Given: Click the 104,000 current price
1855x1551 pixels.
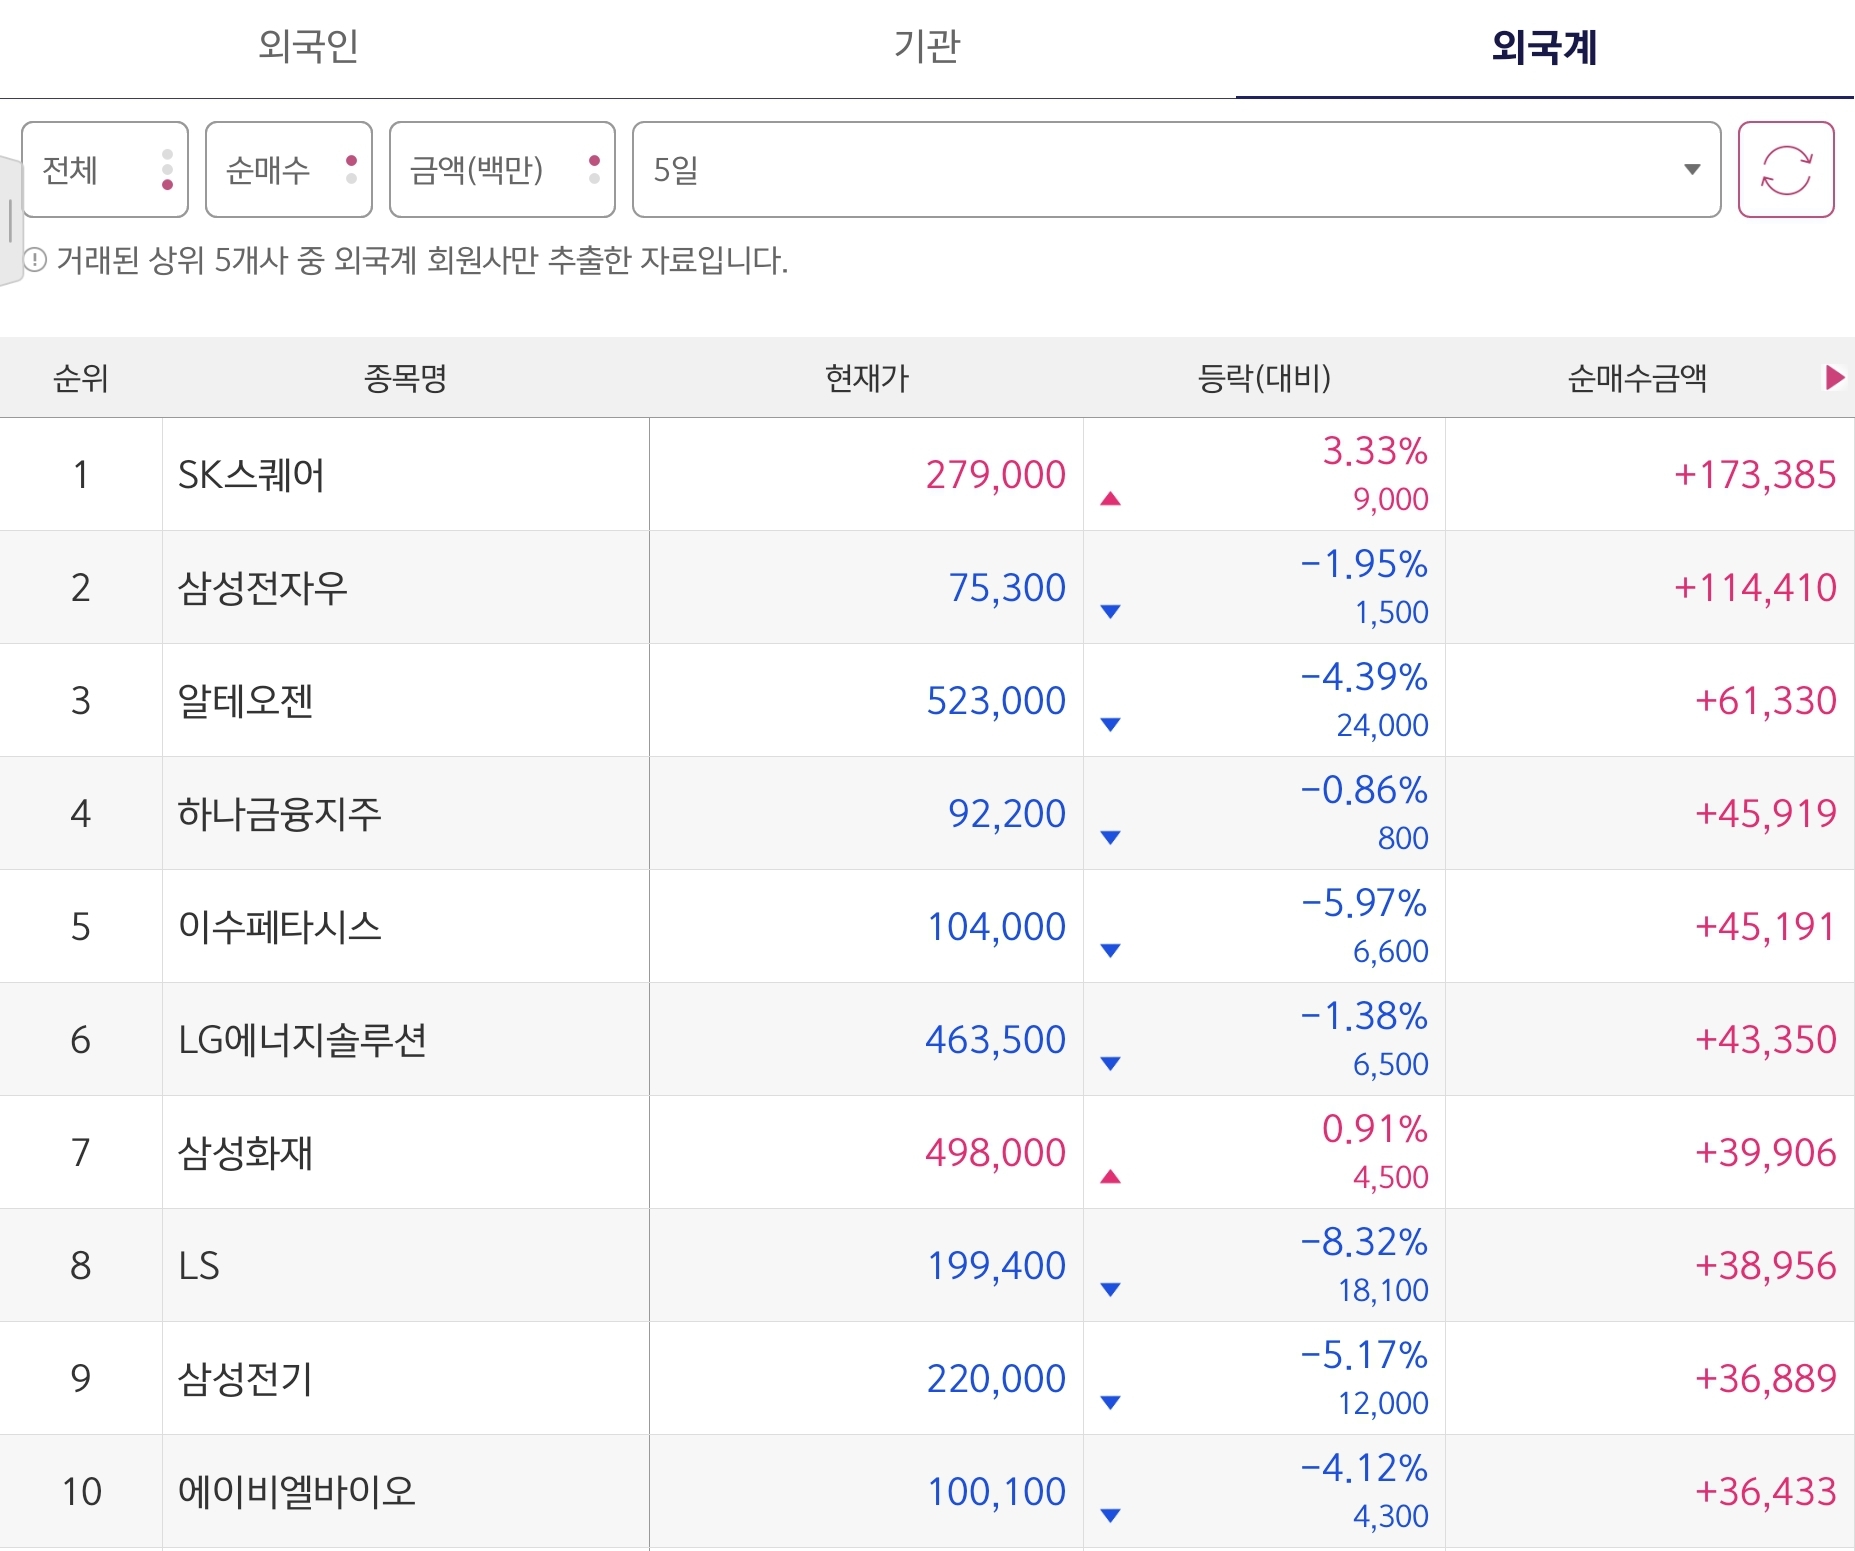Looking at the screenshot, I should coord(996,927).
